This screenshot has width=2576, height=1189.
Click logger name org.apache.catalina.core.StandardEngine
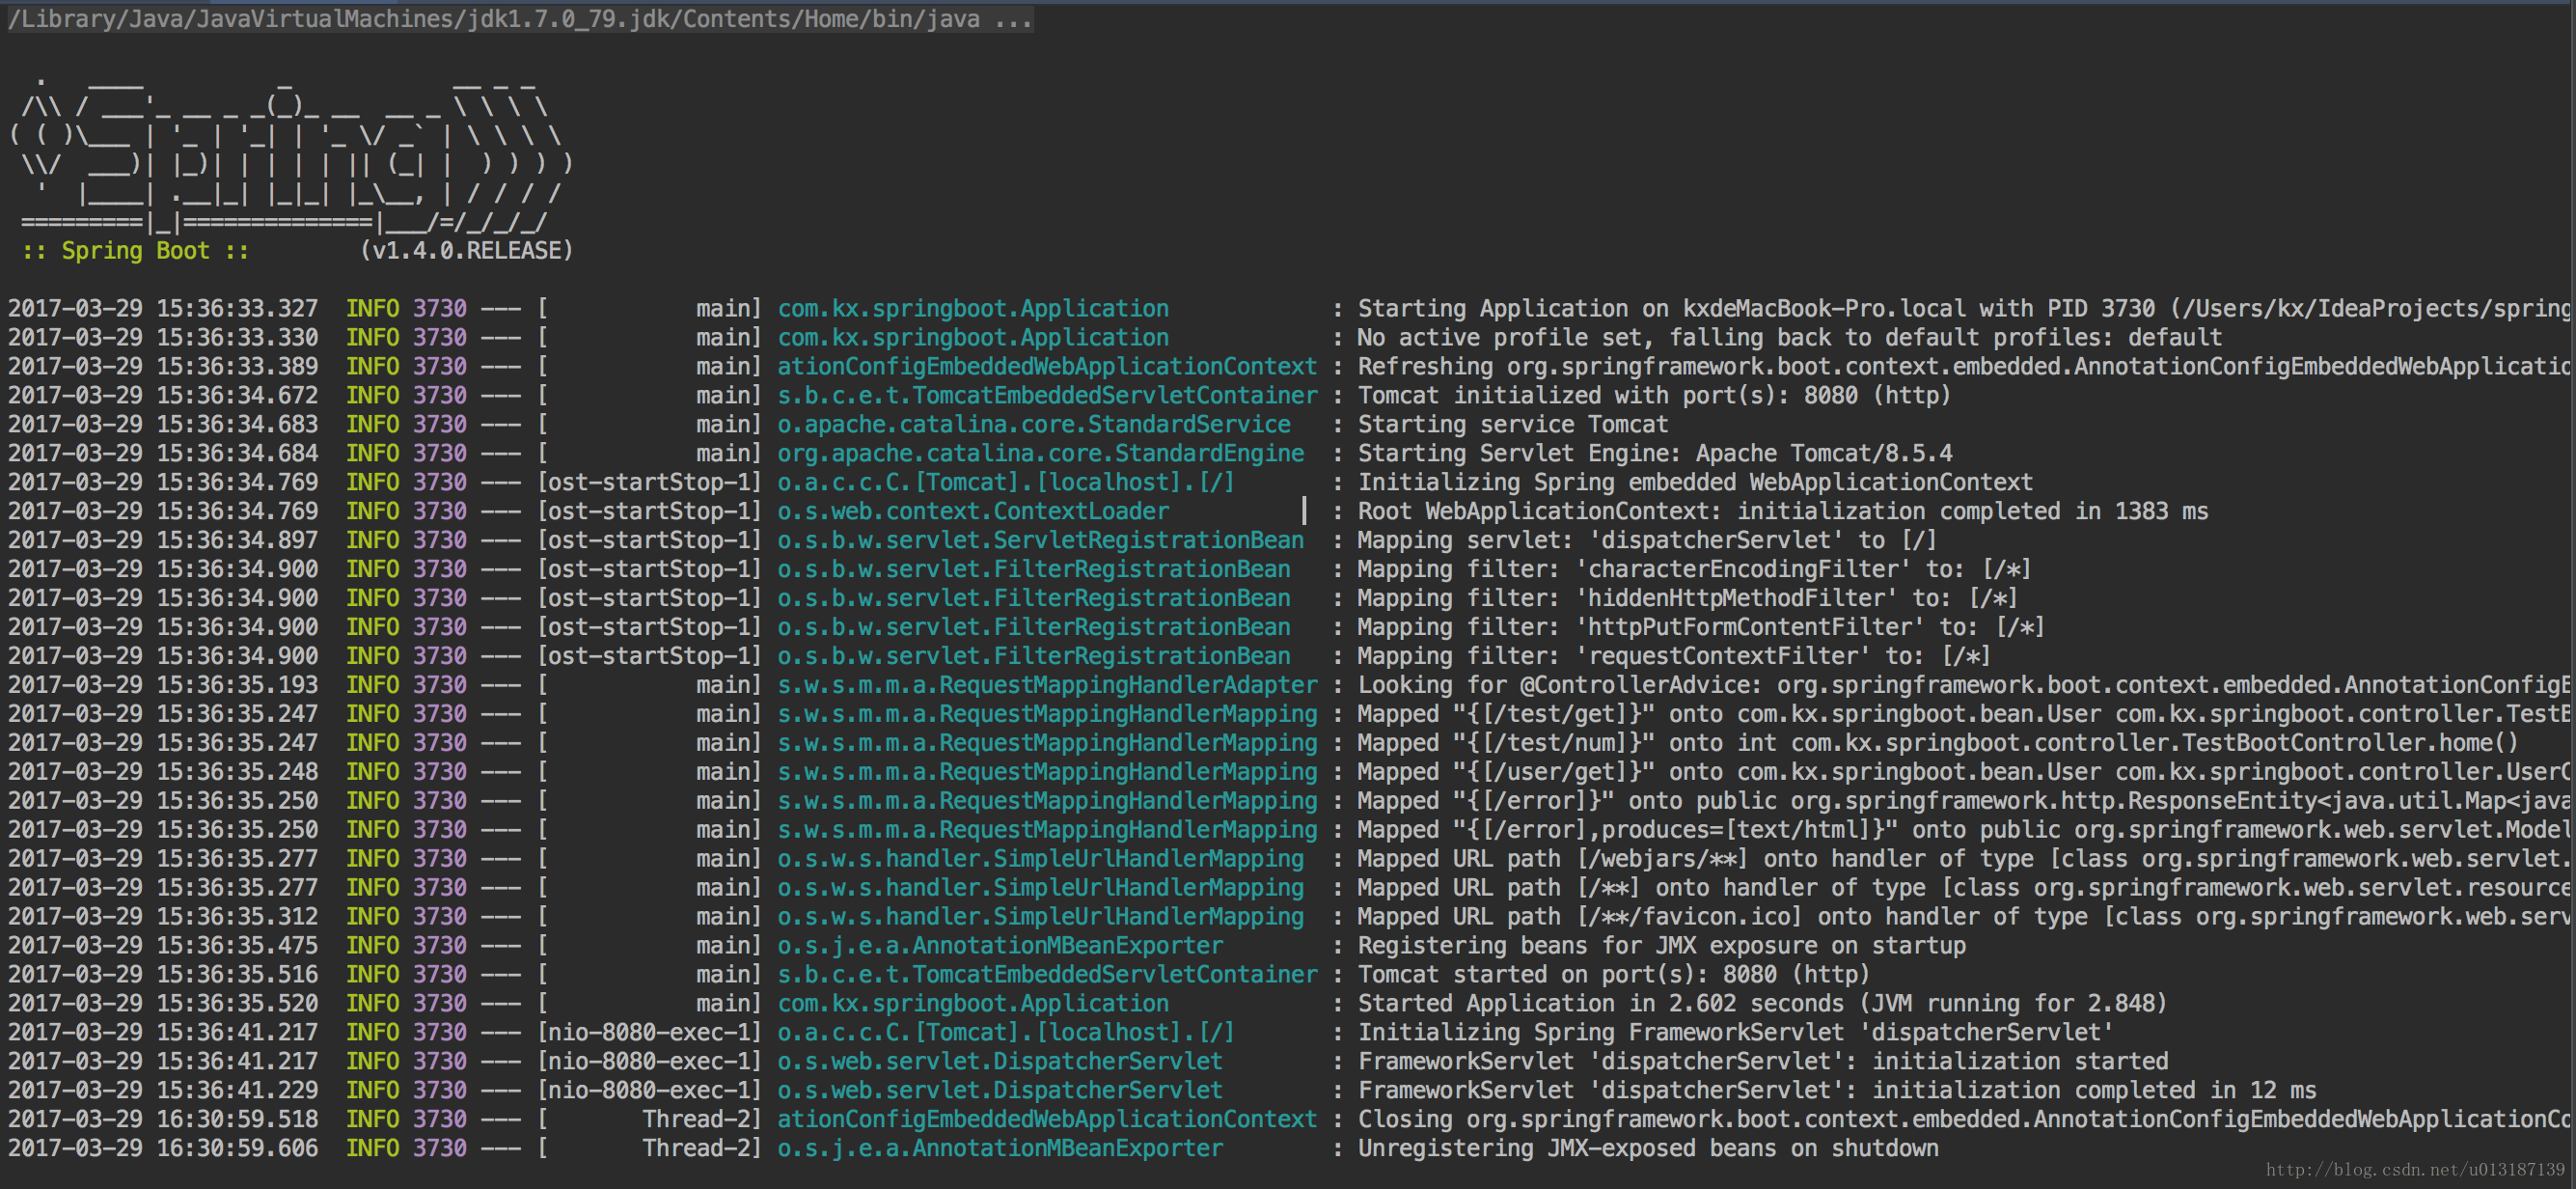point(1041,454)
